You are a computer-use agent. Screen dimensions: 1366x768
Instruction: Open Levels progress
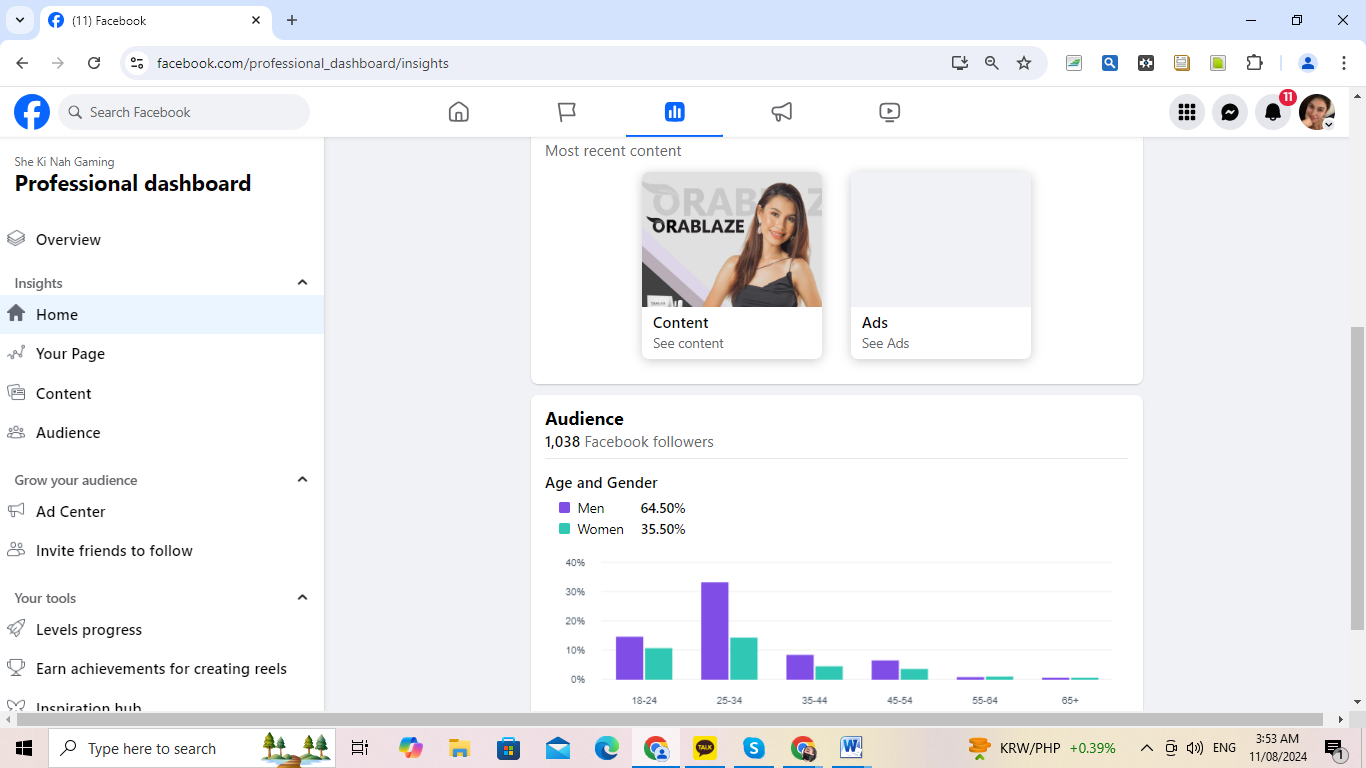[162, 630]
